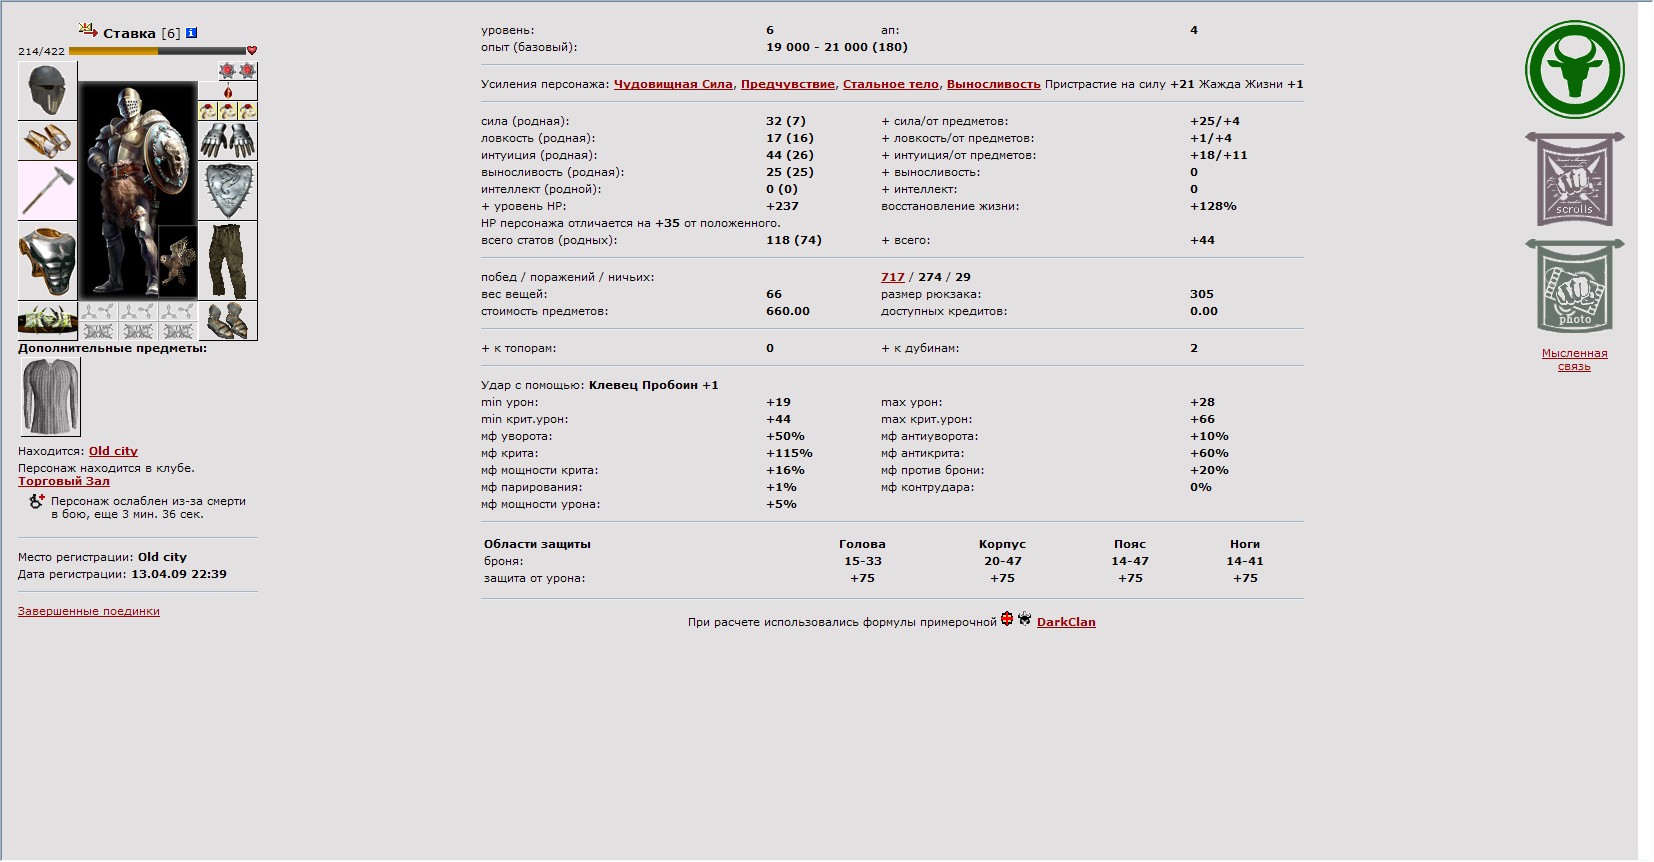Click the green bull emblem logo
This screenshot has height=862, width=1654.
1574,70
